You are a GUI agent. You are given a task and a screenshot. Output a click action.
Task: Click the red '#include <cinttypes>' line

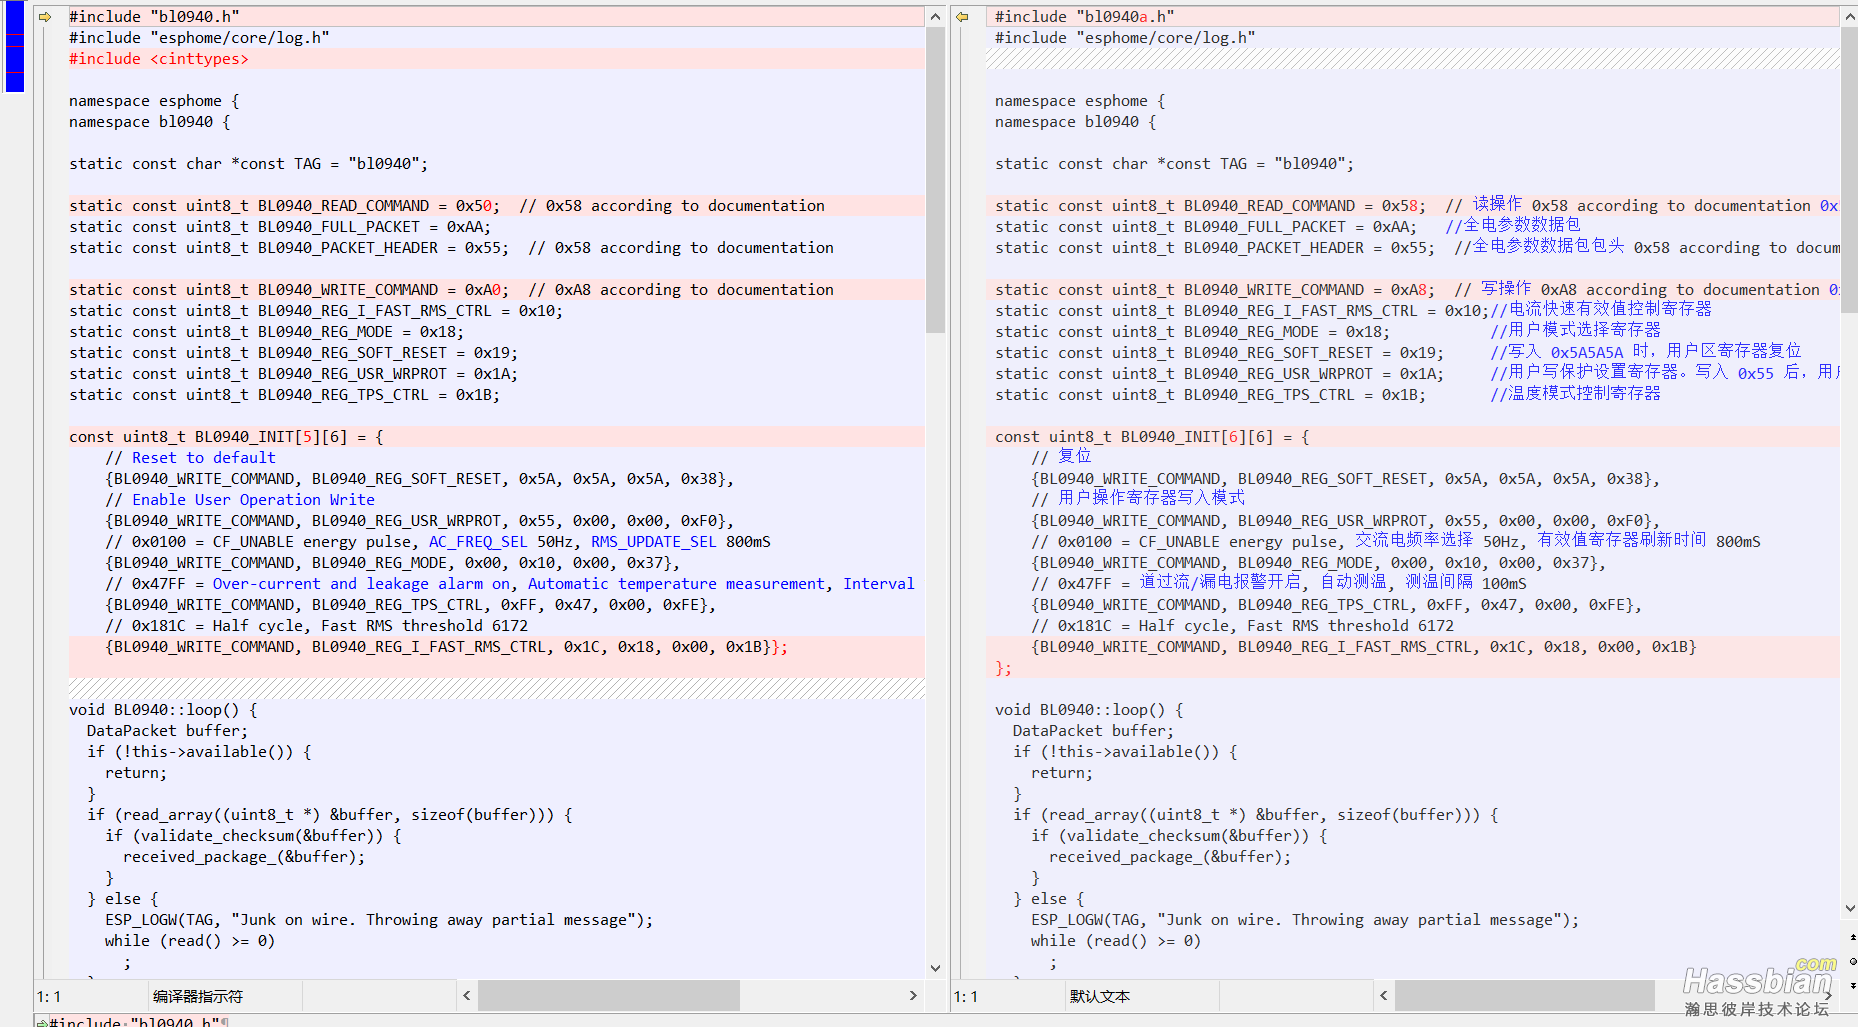coord(159,58)
